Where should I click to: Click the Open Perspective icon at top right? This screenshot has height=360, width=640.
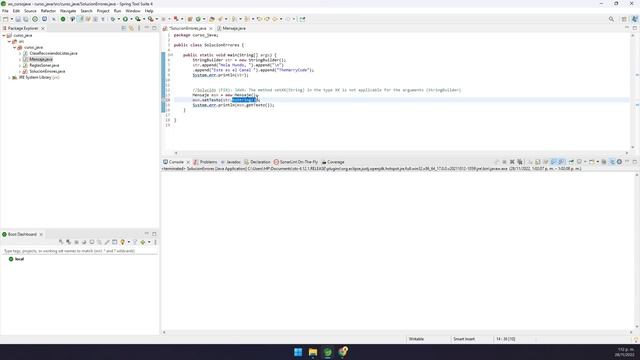click(x=624, y=19)
